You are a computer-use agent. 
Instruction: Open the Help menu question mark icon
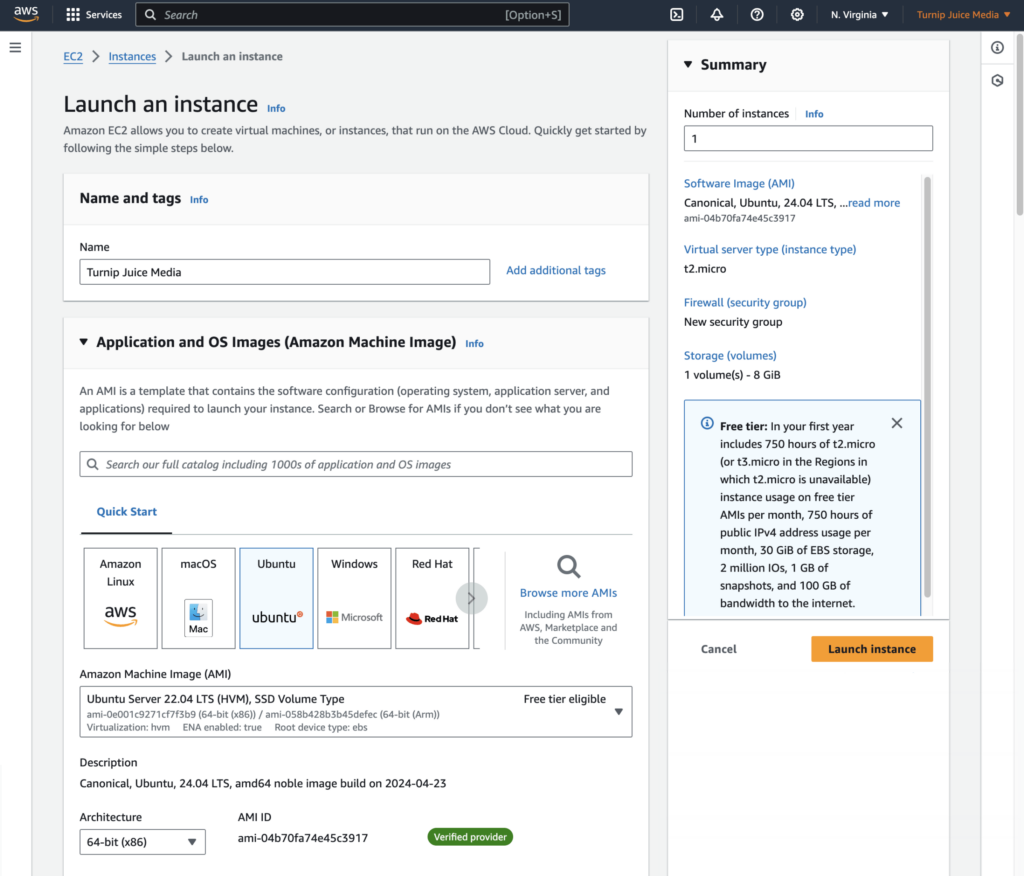[x=756, y=14]
